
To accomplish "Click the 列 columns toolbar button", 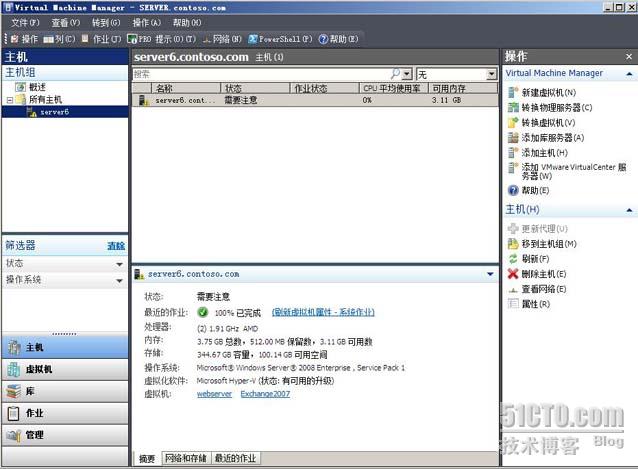I will pos(59,39).
